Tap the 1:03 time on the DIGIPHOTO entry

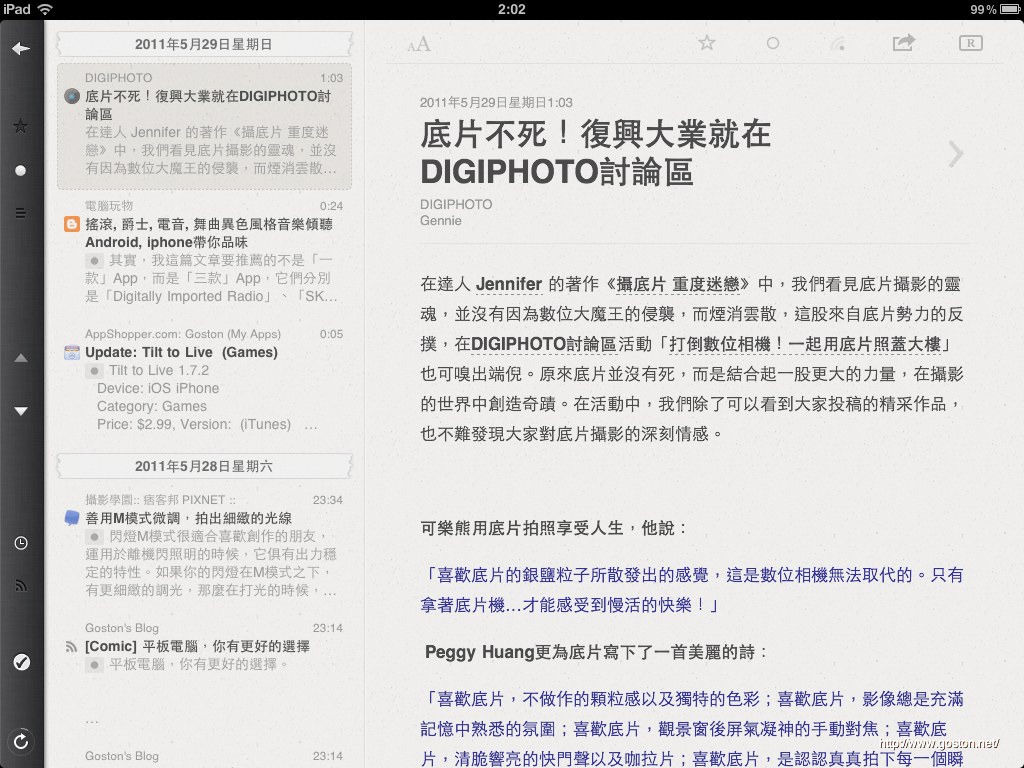tap(331, 78)
